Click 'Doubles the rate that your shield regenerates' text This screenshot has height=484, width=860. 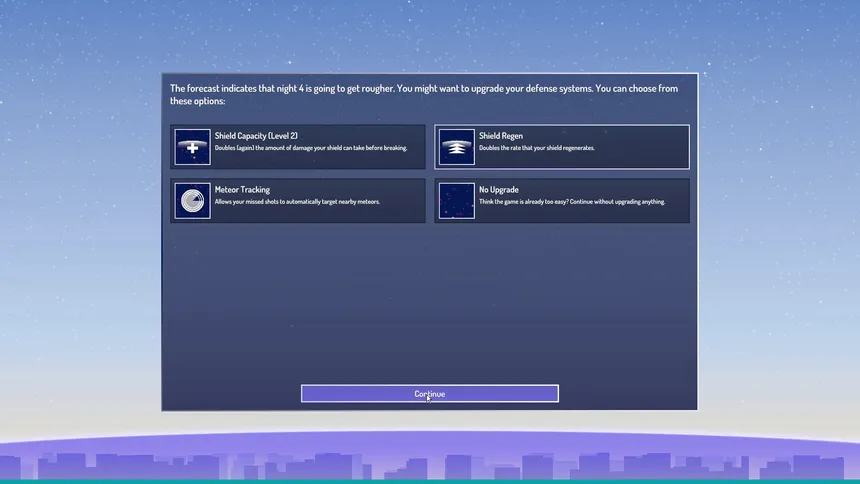536,148
